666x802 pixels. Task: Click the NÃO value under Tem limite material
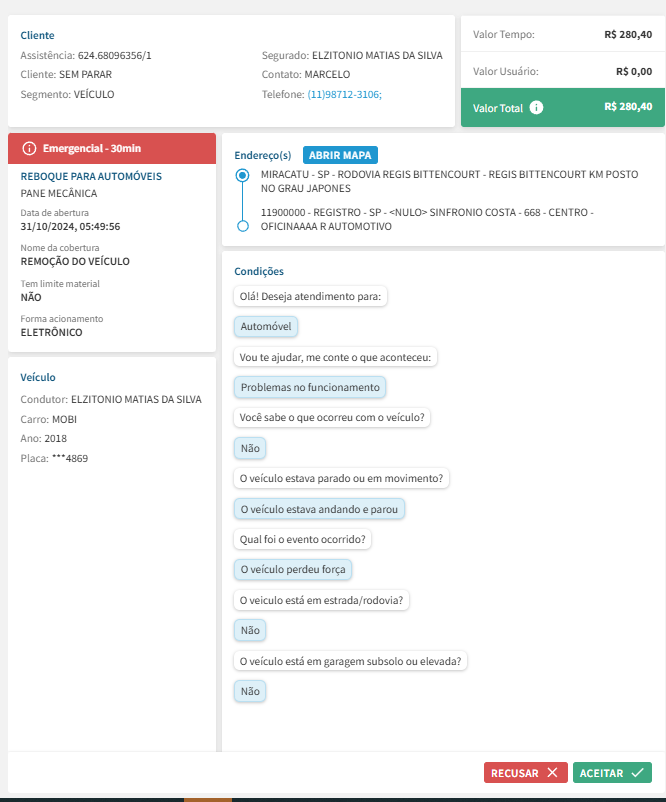tap(31, 298)
